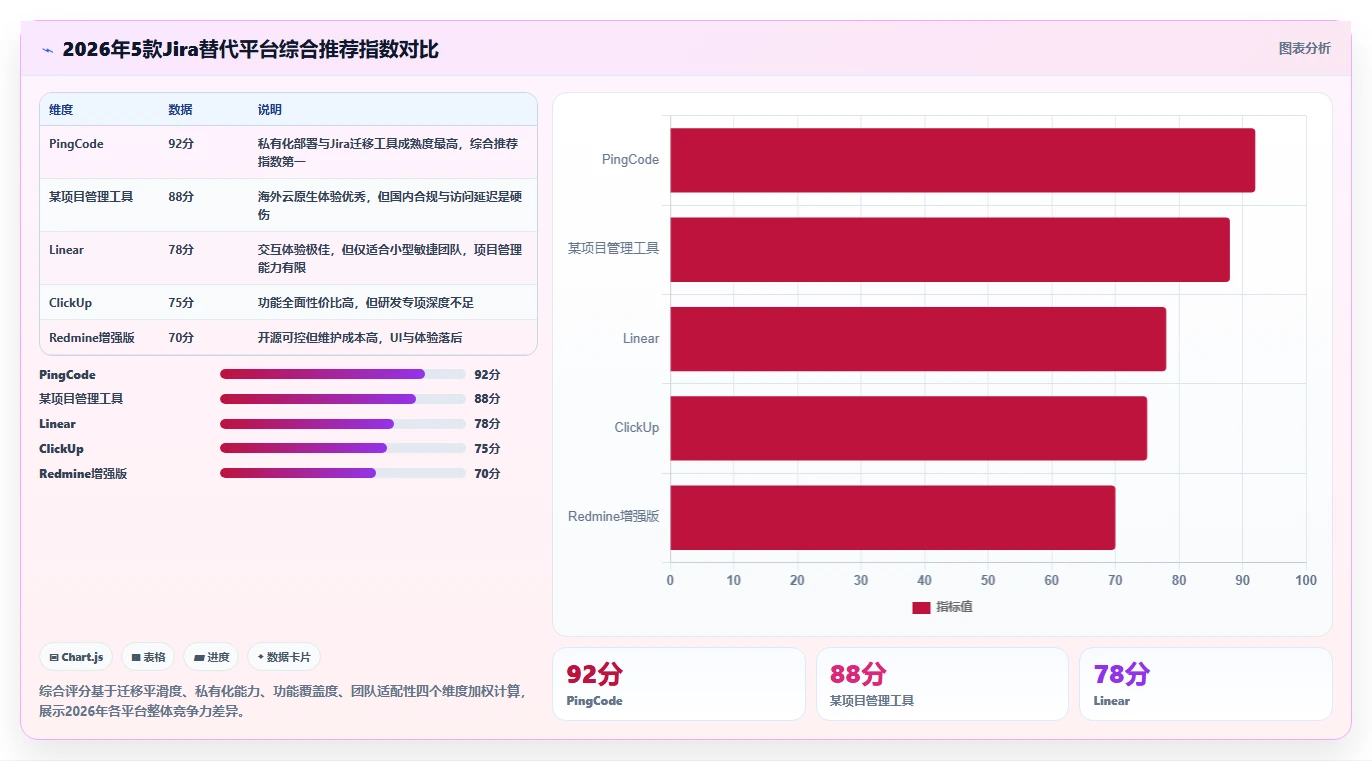Click the Redmine增强版 label on the chart axis
The image size is (1372, 761).
click(614, 517)
